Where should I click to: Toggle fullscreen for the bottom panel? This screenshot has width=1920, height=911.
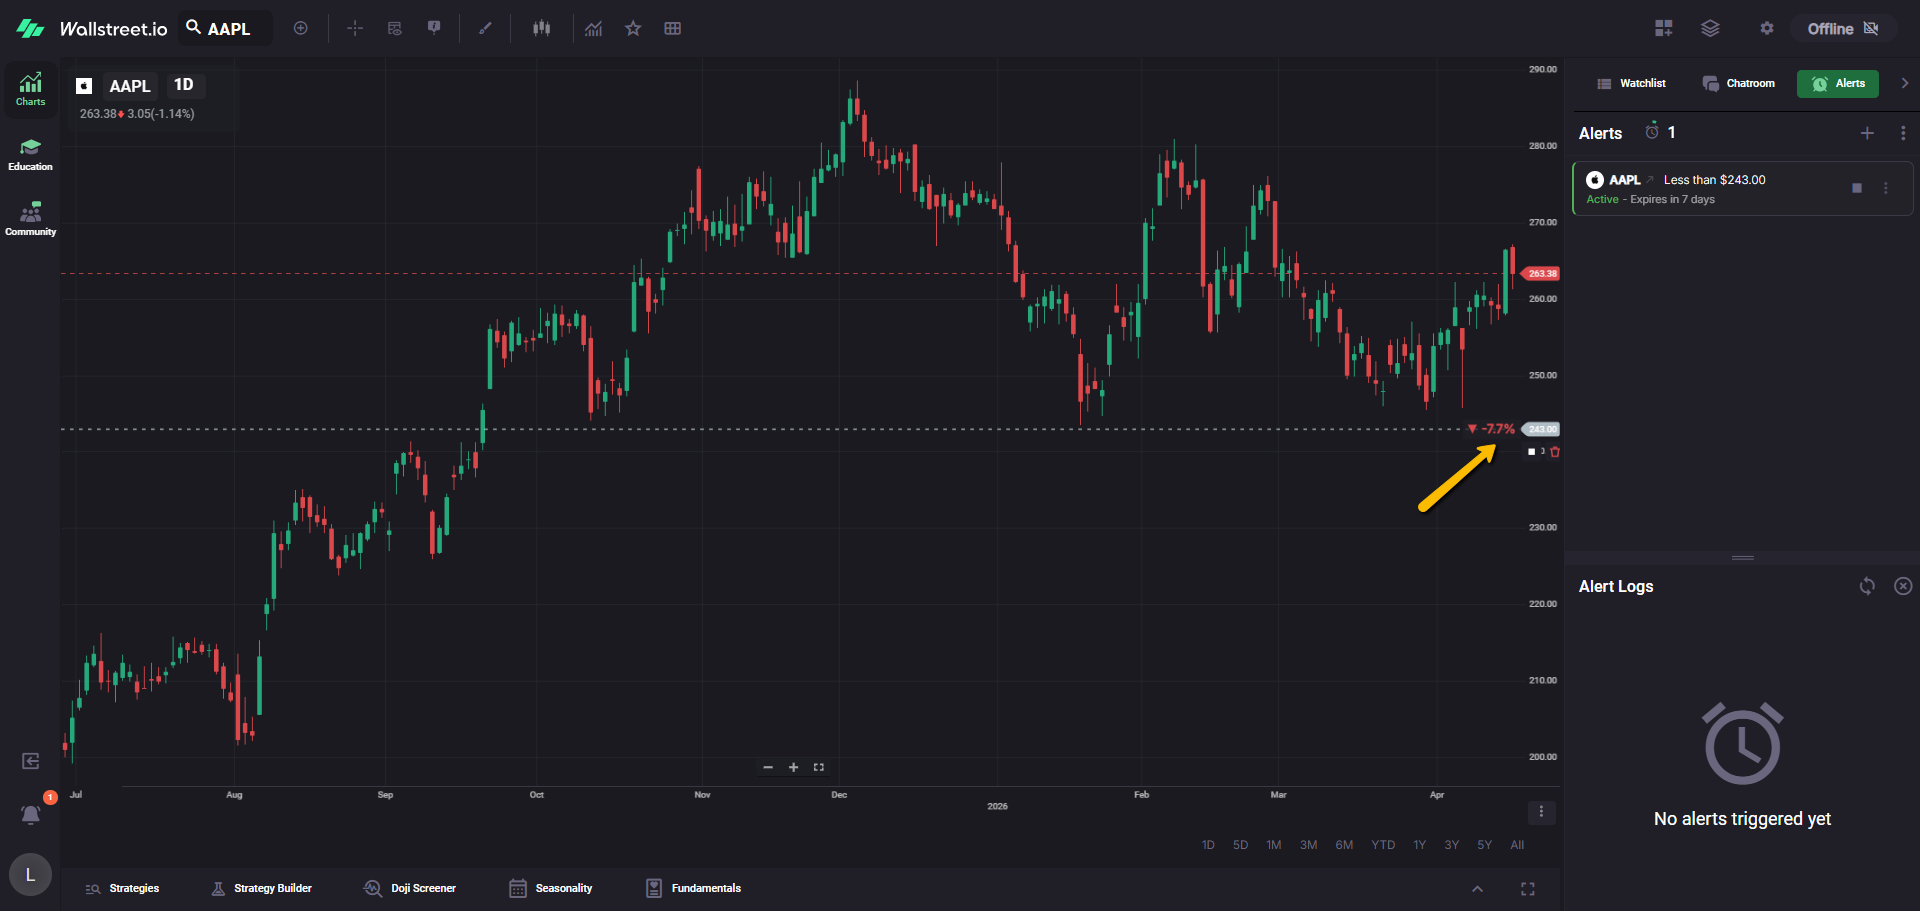click(x=1527, y=889)
